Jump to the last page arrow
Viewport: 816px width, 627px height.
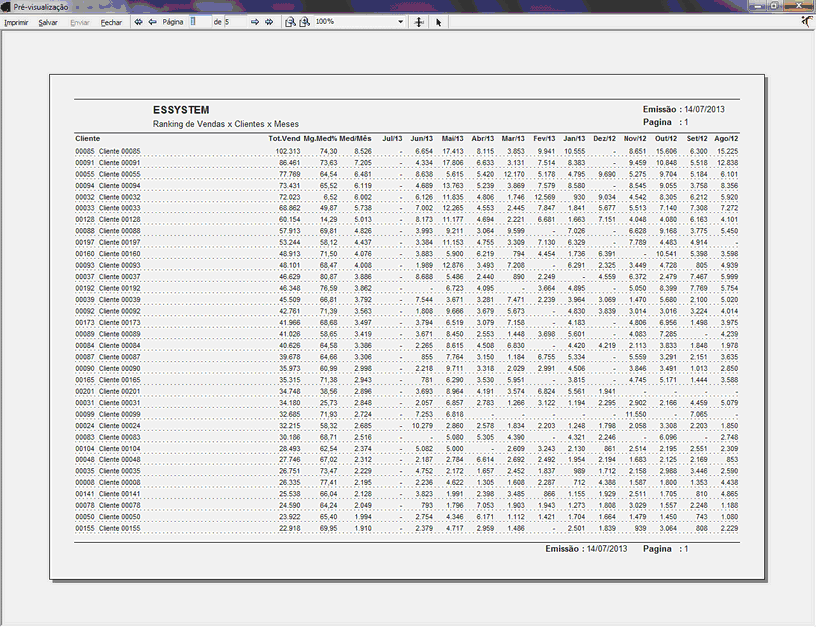269,21
